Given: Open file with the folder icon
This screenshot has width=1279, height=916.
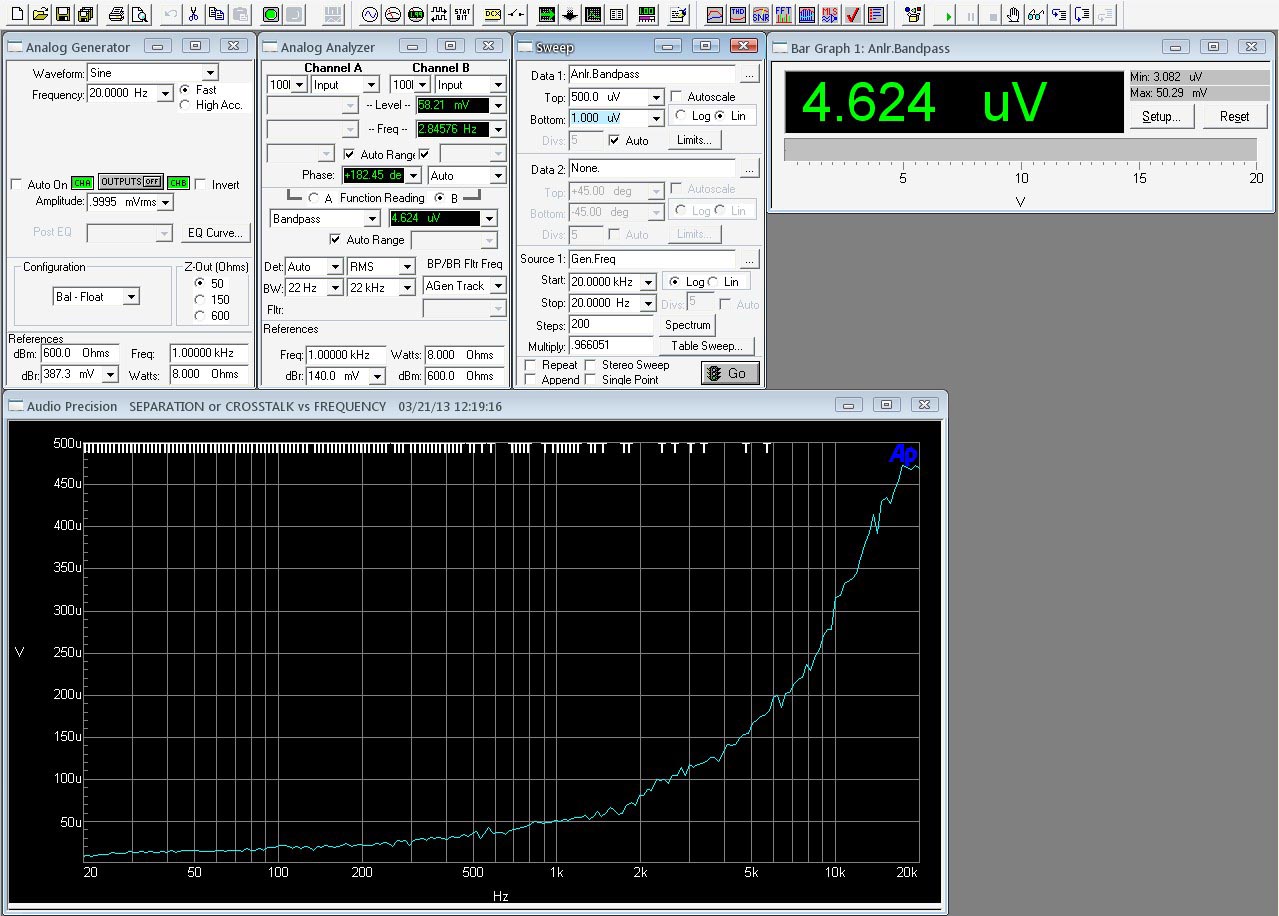Looking at the screenshot, I should pos(40,14).
